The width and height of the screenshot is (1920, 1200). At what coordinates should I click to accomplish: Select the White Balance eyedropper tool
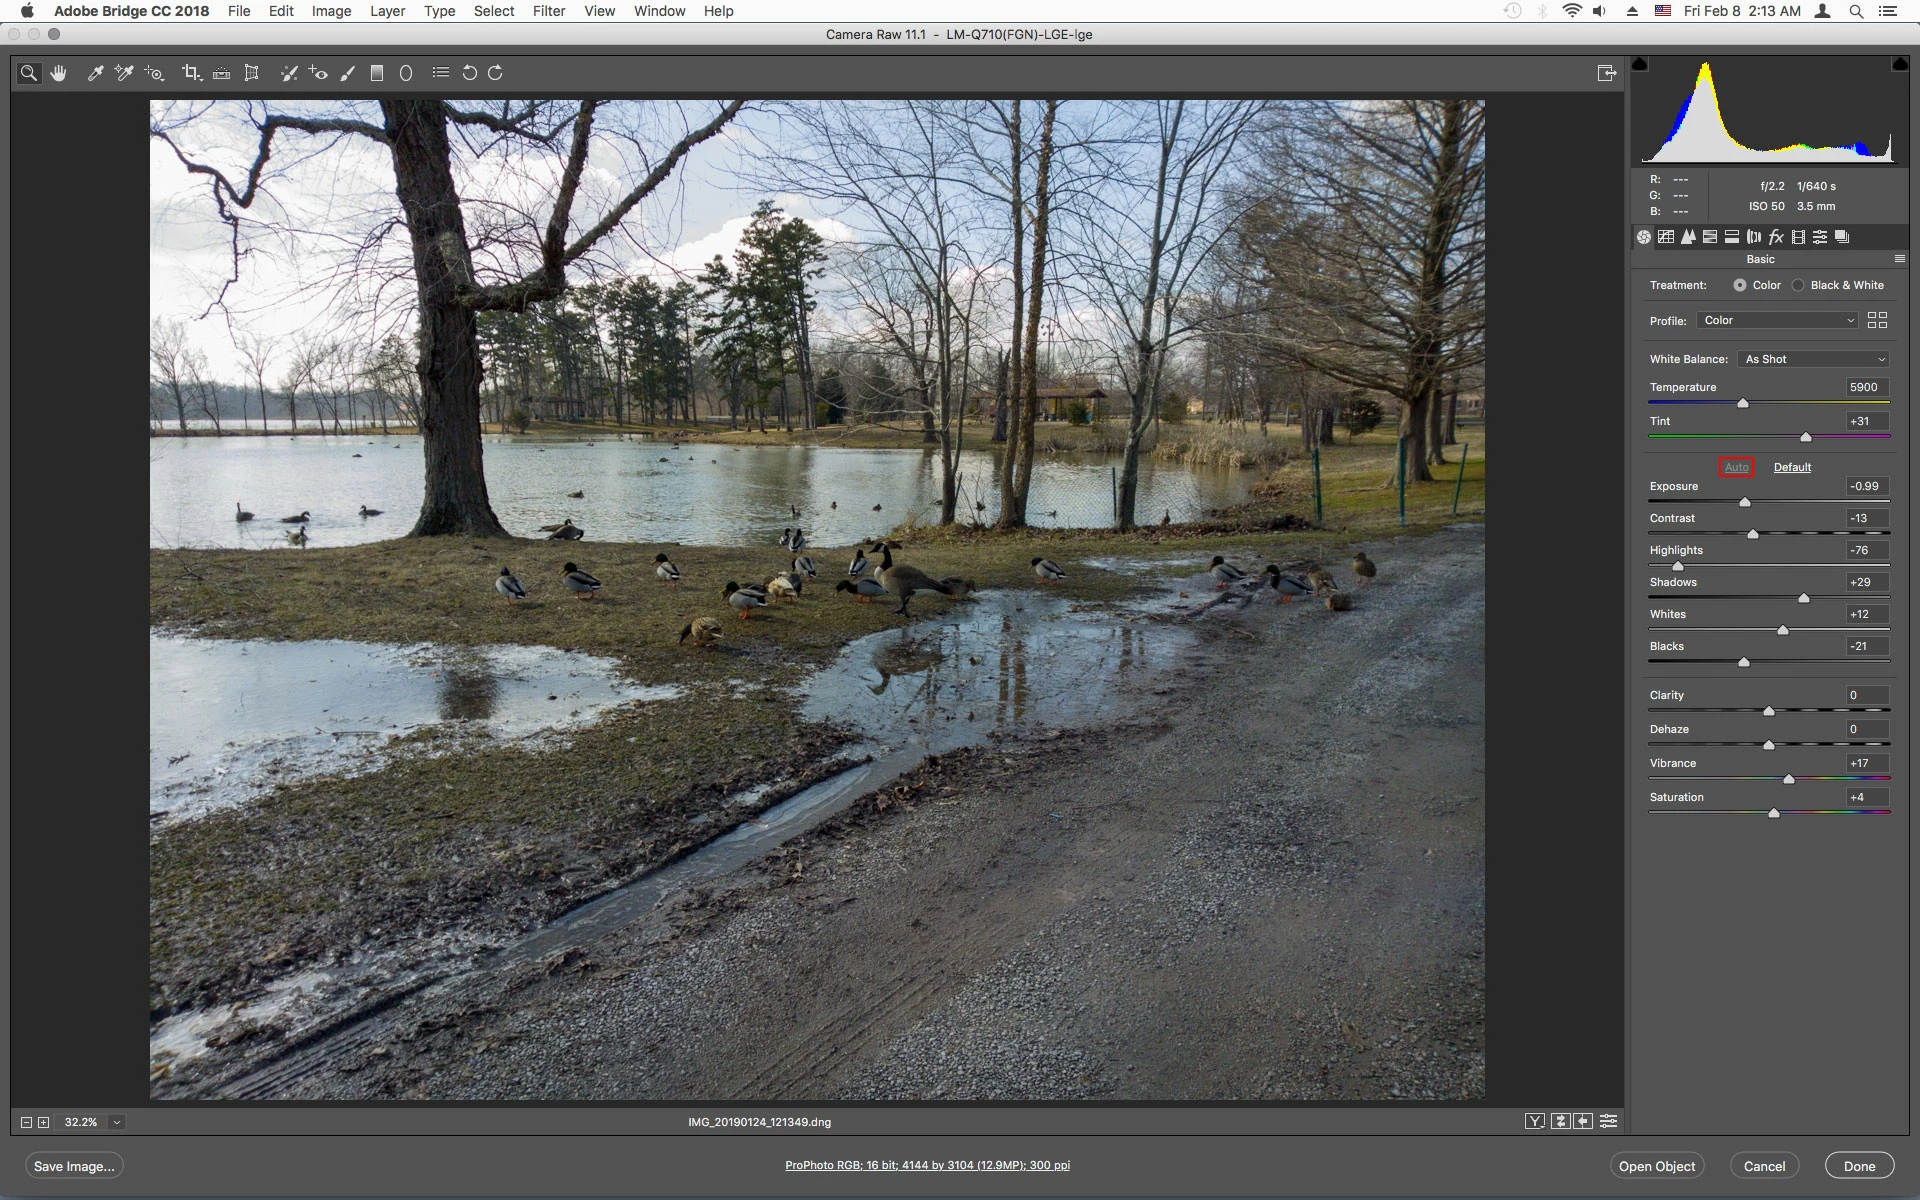click(x=95, y=73)
